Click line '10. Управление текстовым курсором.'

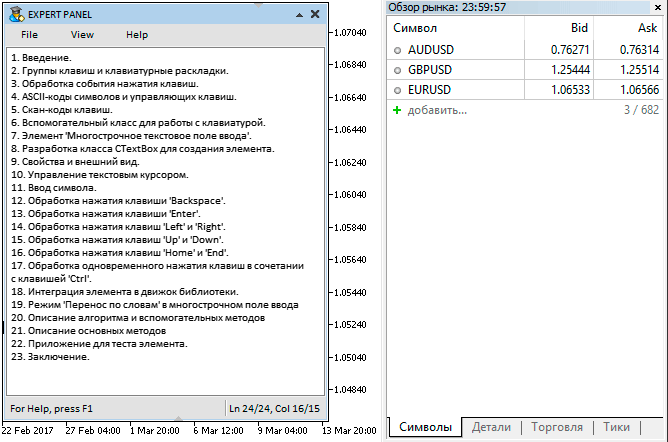point(100,175)
